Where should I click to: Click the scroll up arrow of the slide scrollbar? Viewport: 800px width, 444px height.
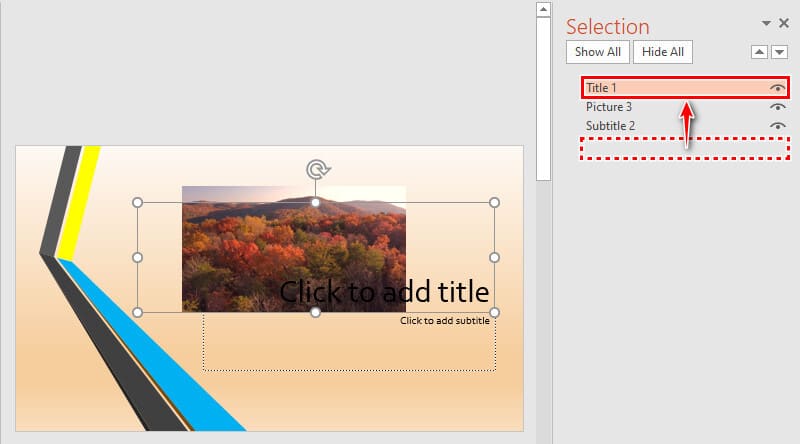coord(543,10)
